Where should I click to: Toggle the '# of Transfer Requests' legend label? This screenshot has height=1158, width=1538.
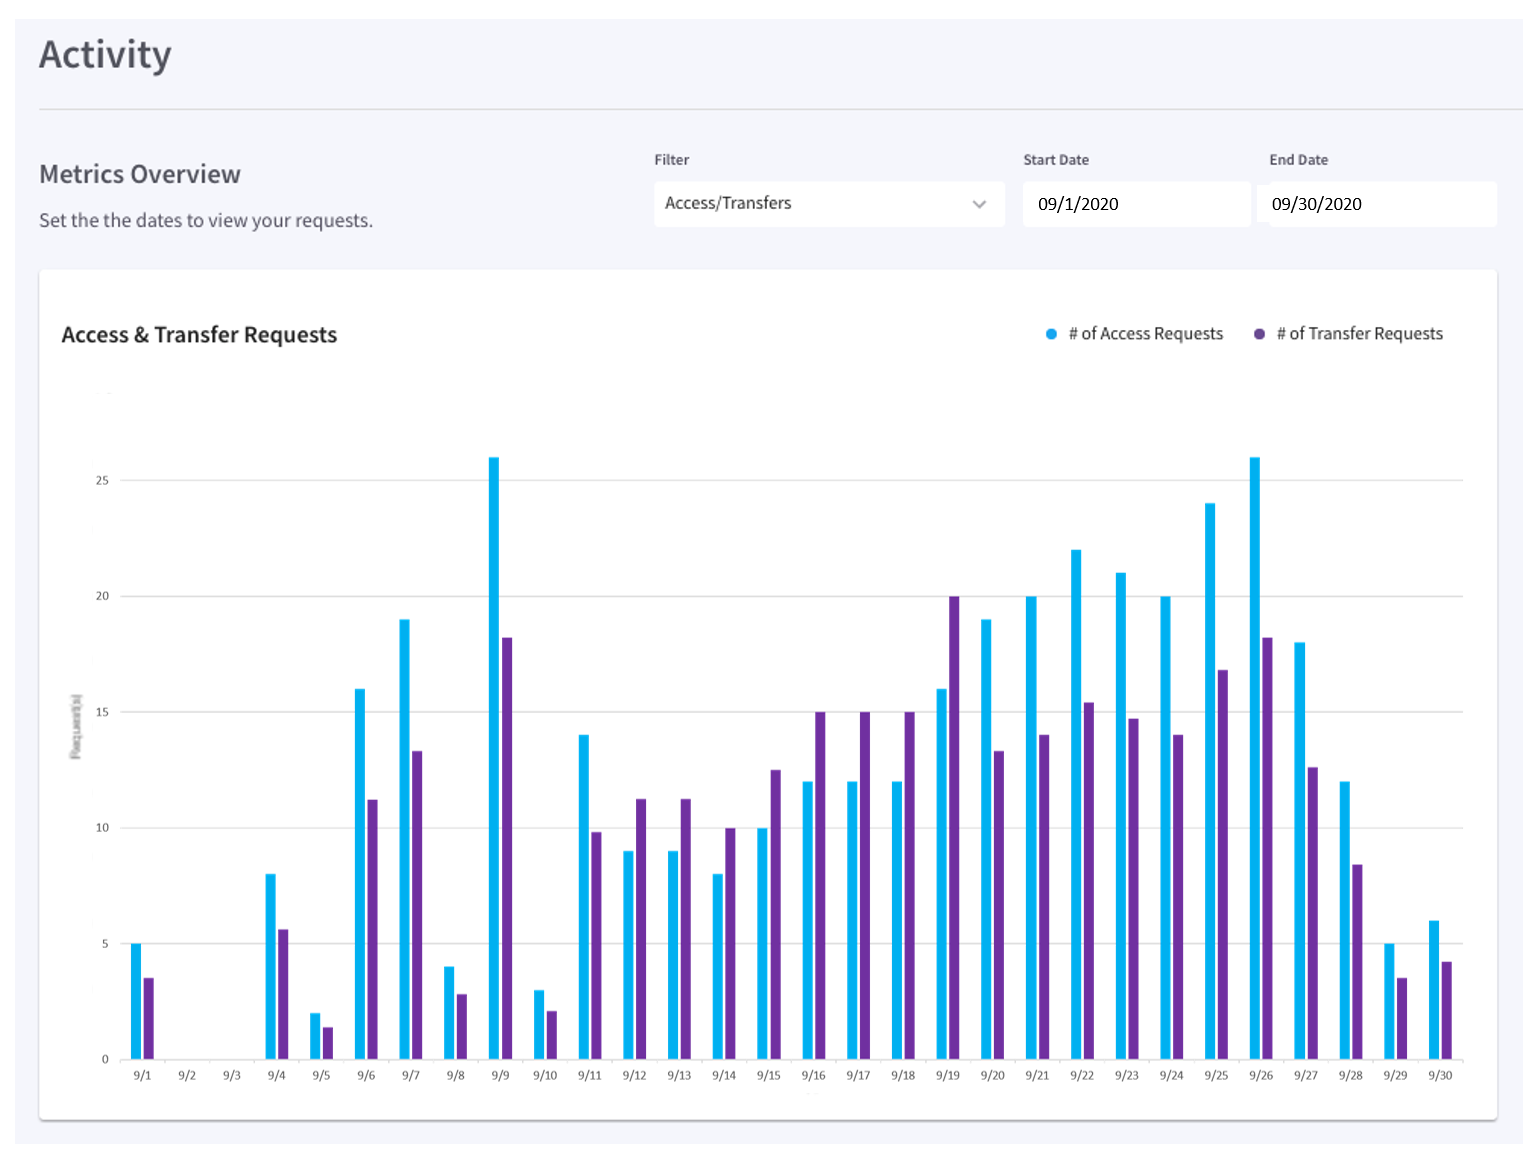point(1359,334)
